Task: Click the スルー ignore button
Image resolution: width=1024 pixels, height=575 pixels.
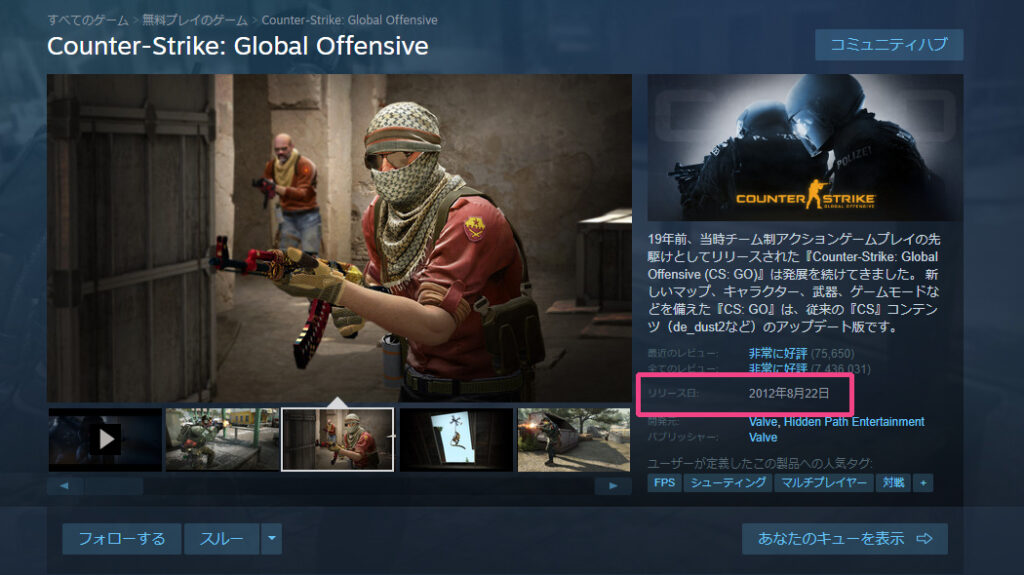Action: click(222, 538)
